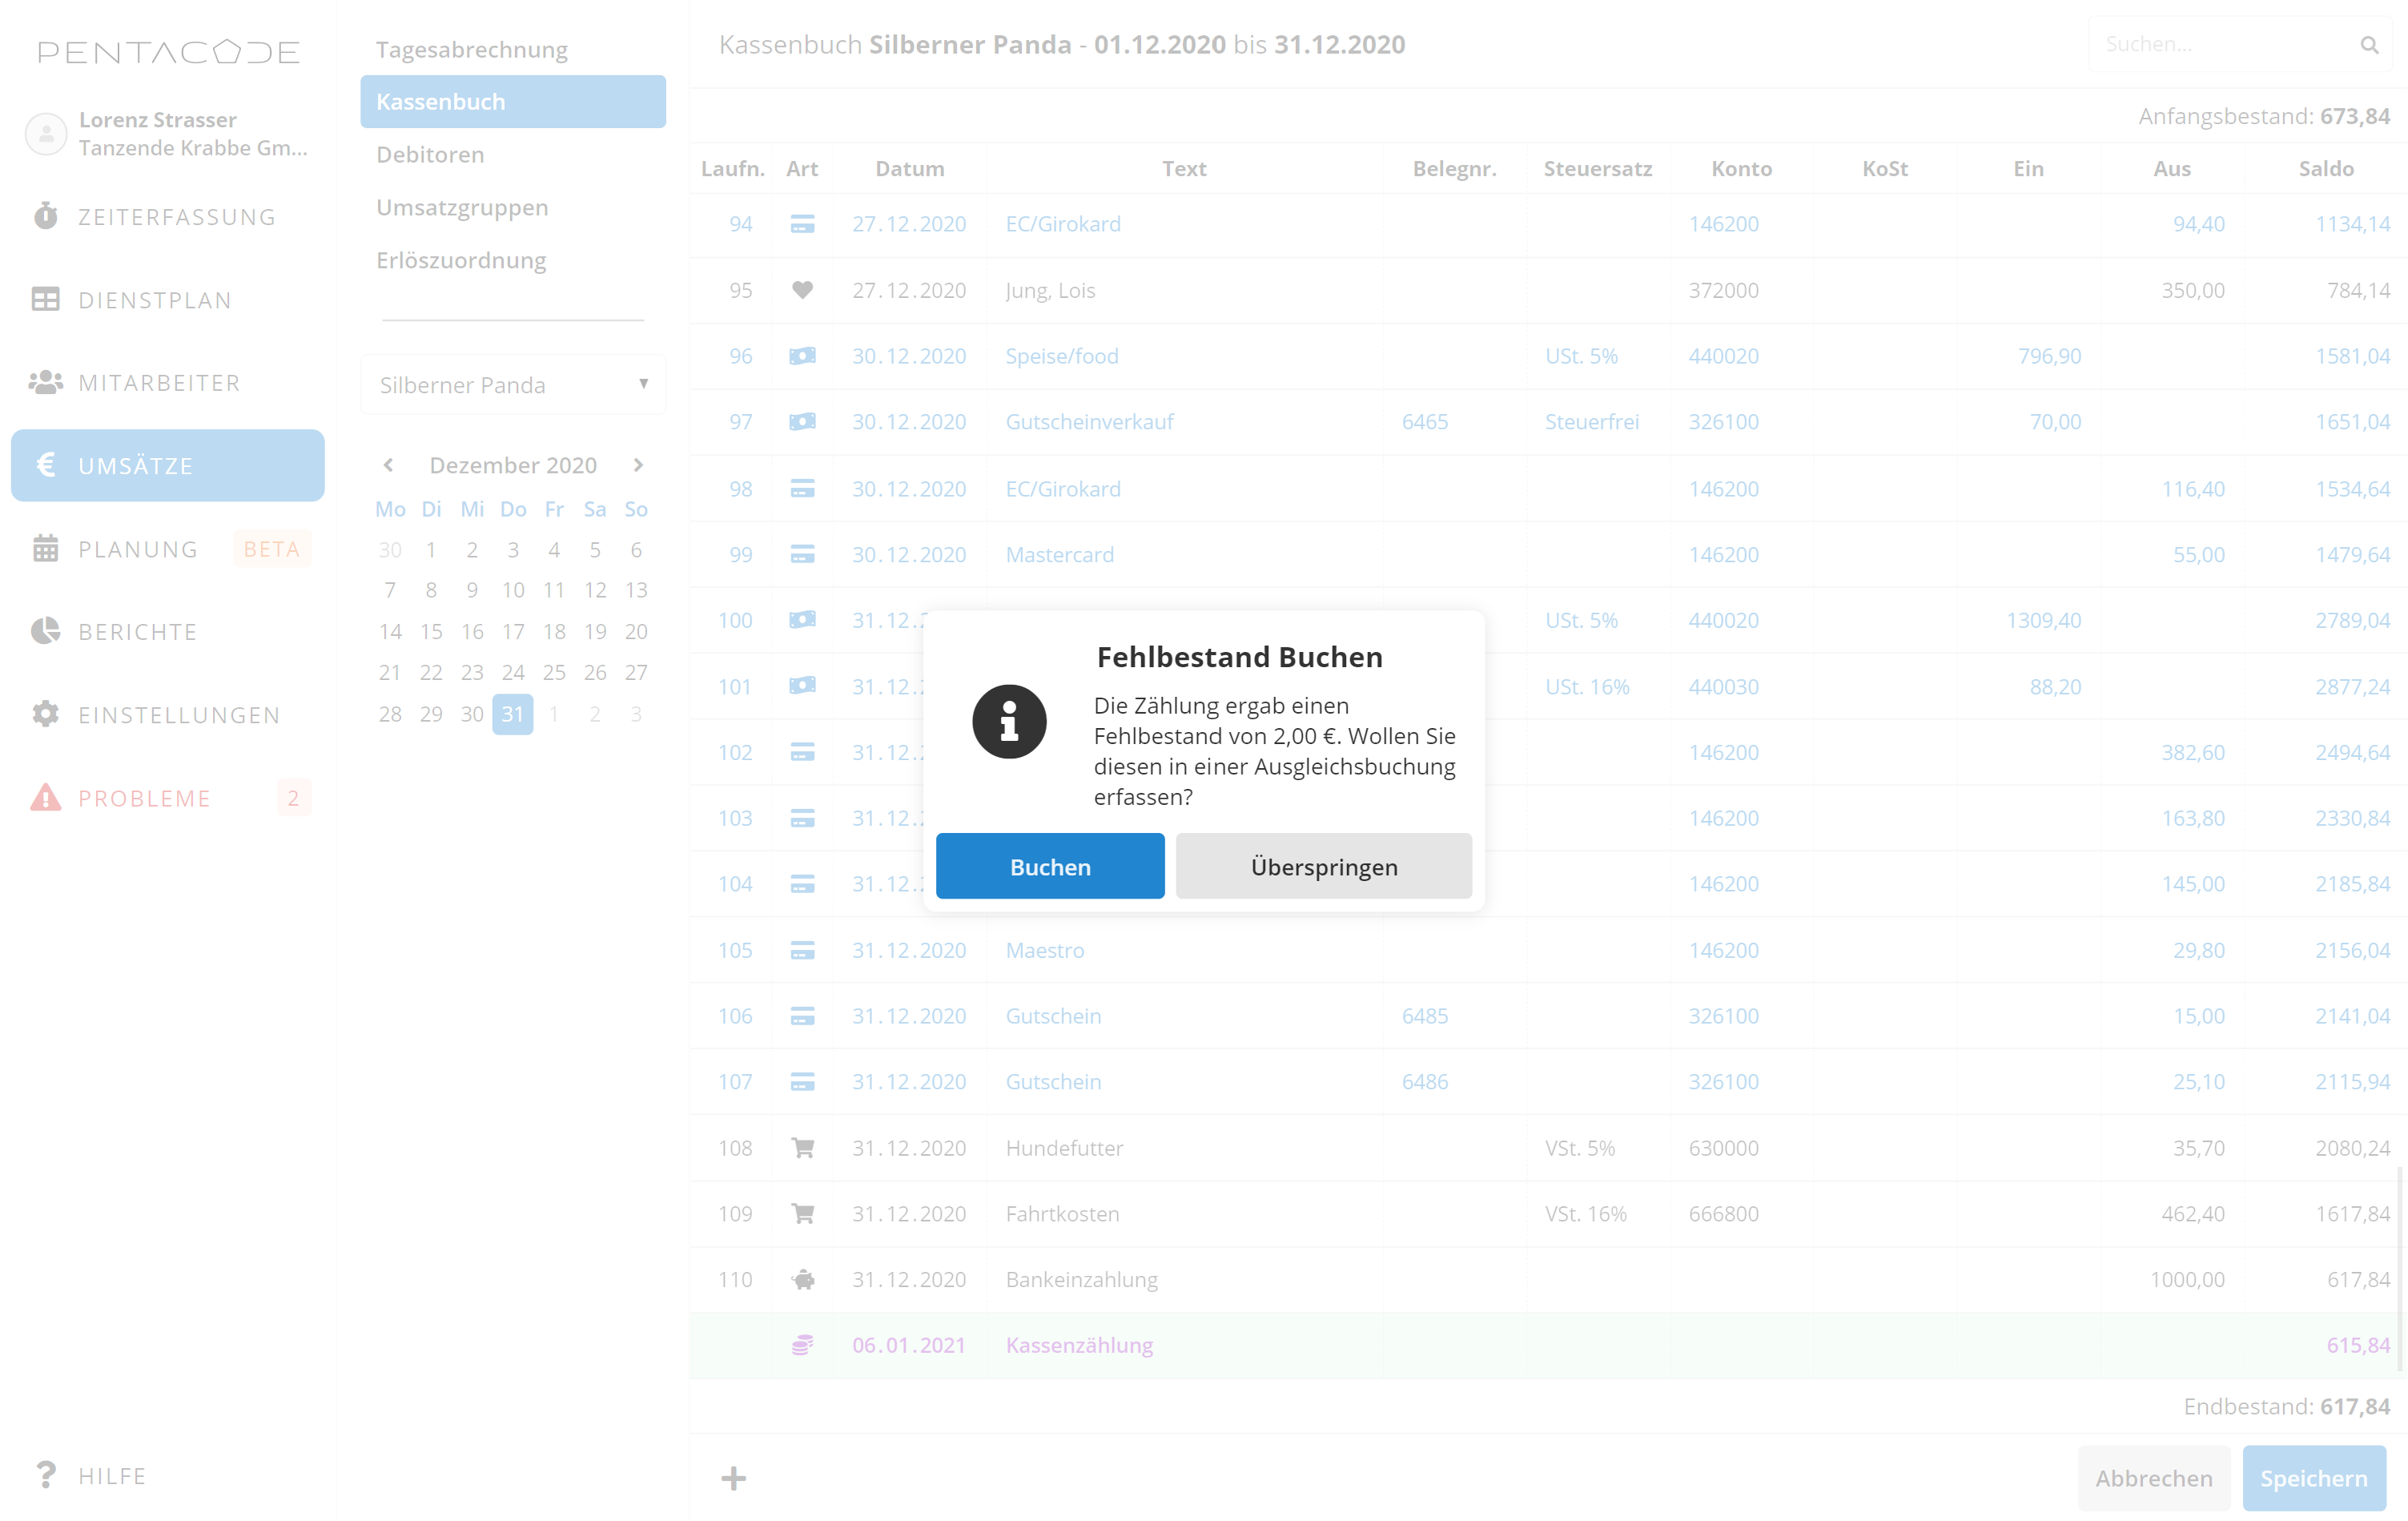The width and height of the screenshot is (2408, 1521).
Task: Click the search magnifier icon
Action: (x=2368, y=45)
